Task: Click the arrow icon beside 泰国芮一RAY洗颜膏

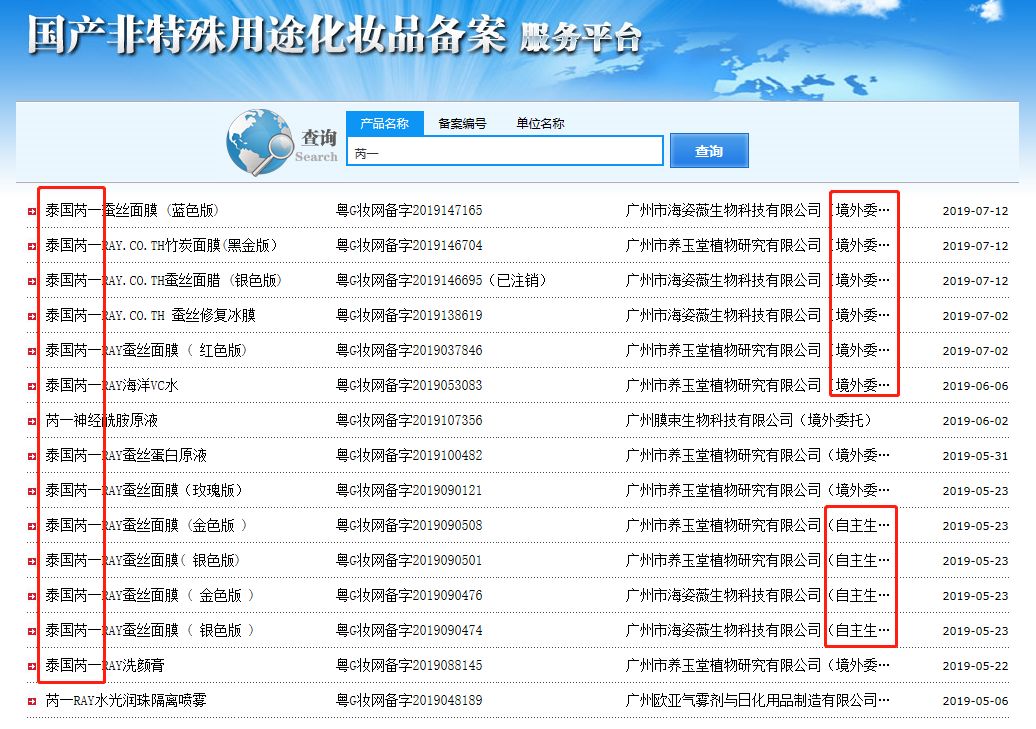Action: tap(31, 664)
